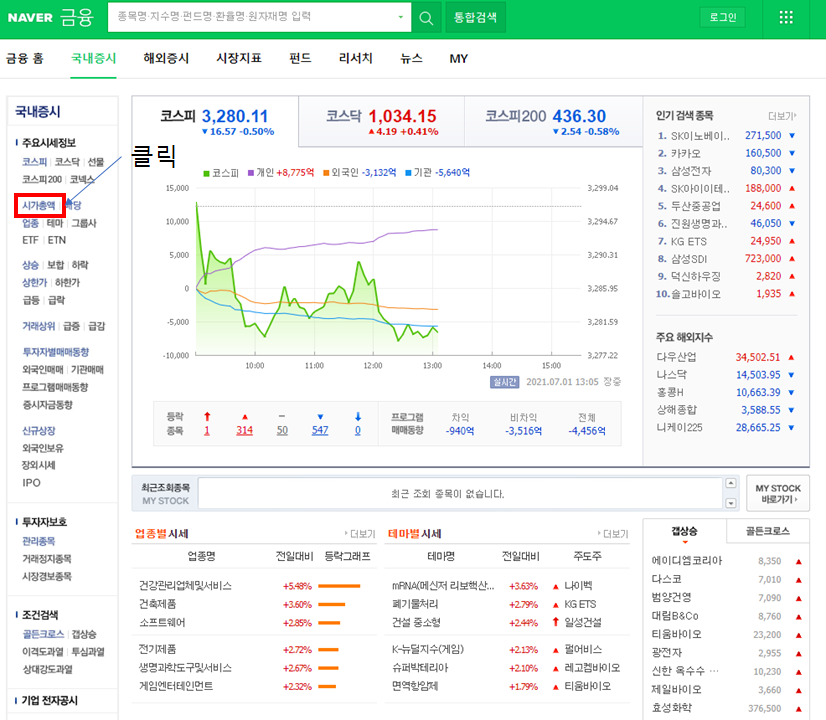This screenshot has width=826, height=720.
Task: Open 건강관리업체및서비스 sector row
Action: [x=185, y=586]
